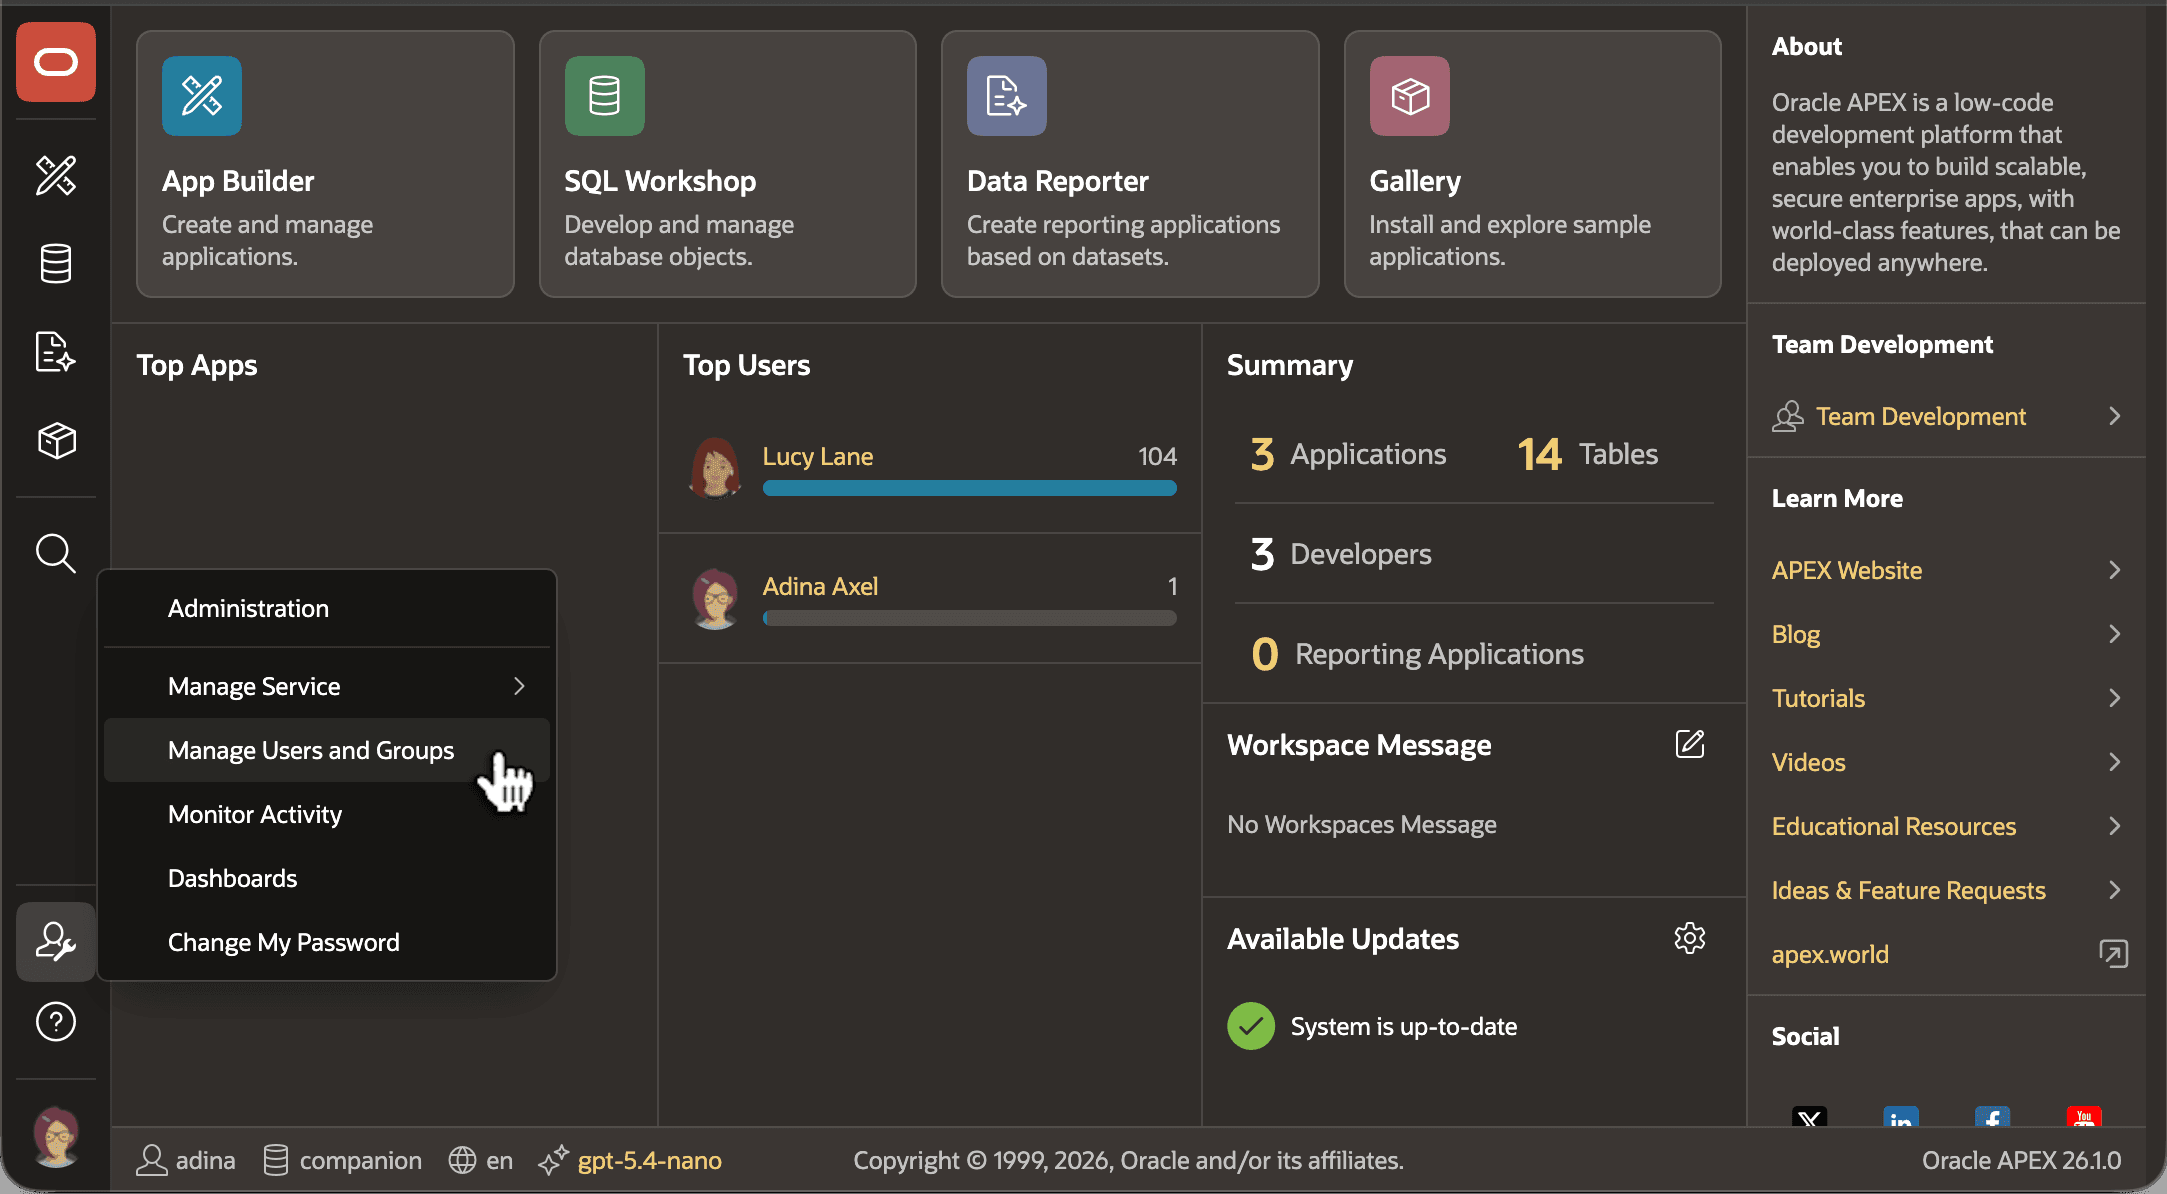The image size is (2167, 1194).
Task: Open the apex.world external link icon
Action: (2114, 954)
